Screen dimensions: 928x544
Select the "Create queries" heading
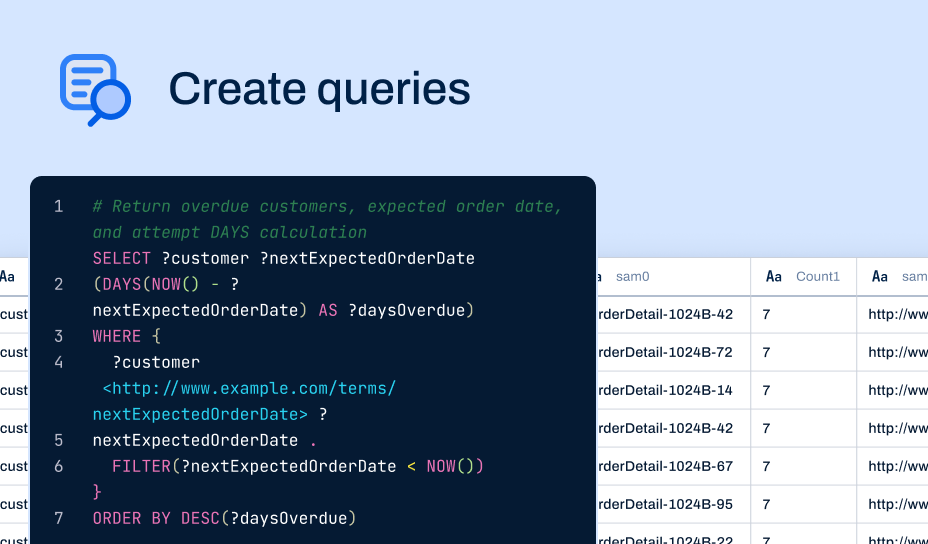pos(320,89)
